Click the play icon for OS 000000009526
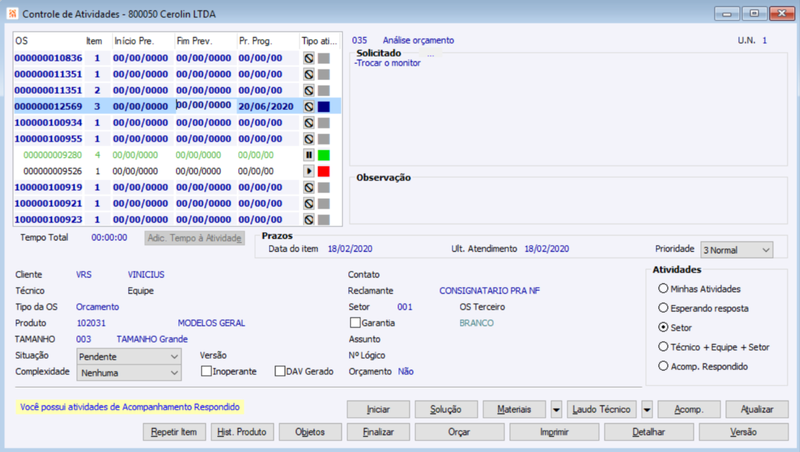800x452 pixels. pyautogui.click(x=309, y=171)
